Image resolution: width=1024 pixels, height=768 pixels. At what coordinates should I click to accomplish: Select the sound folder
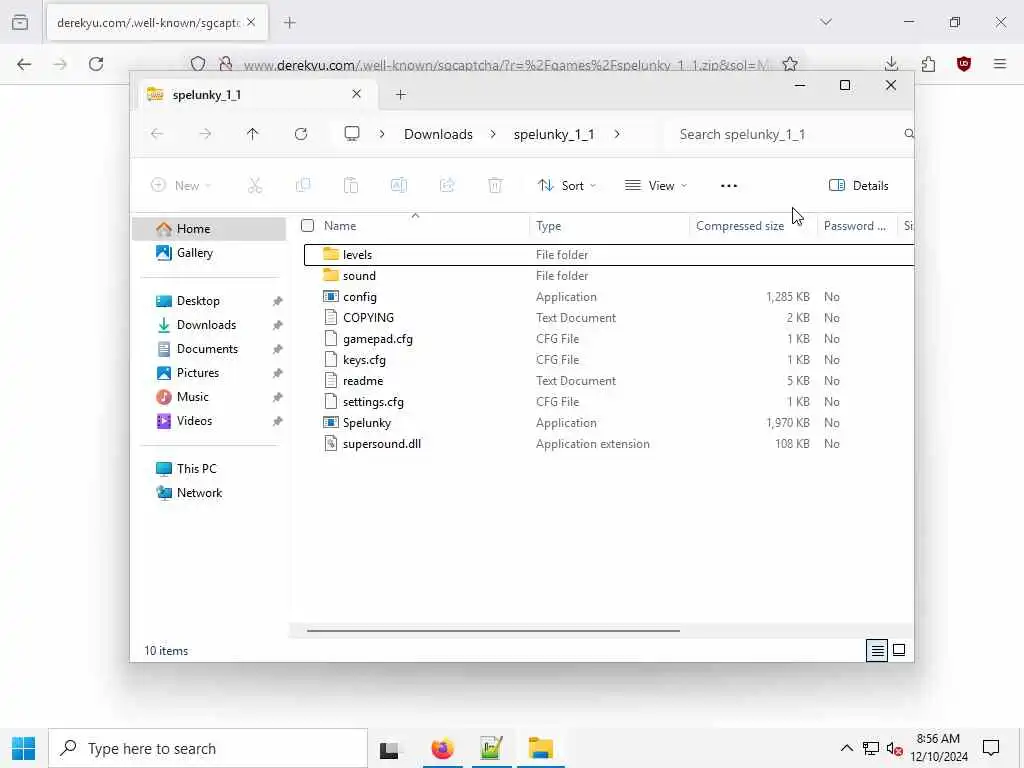point(609,276)
